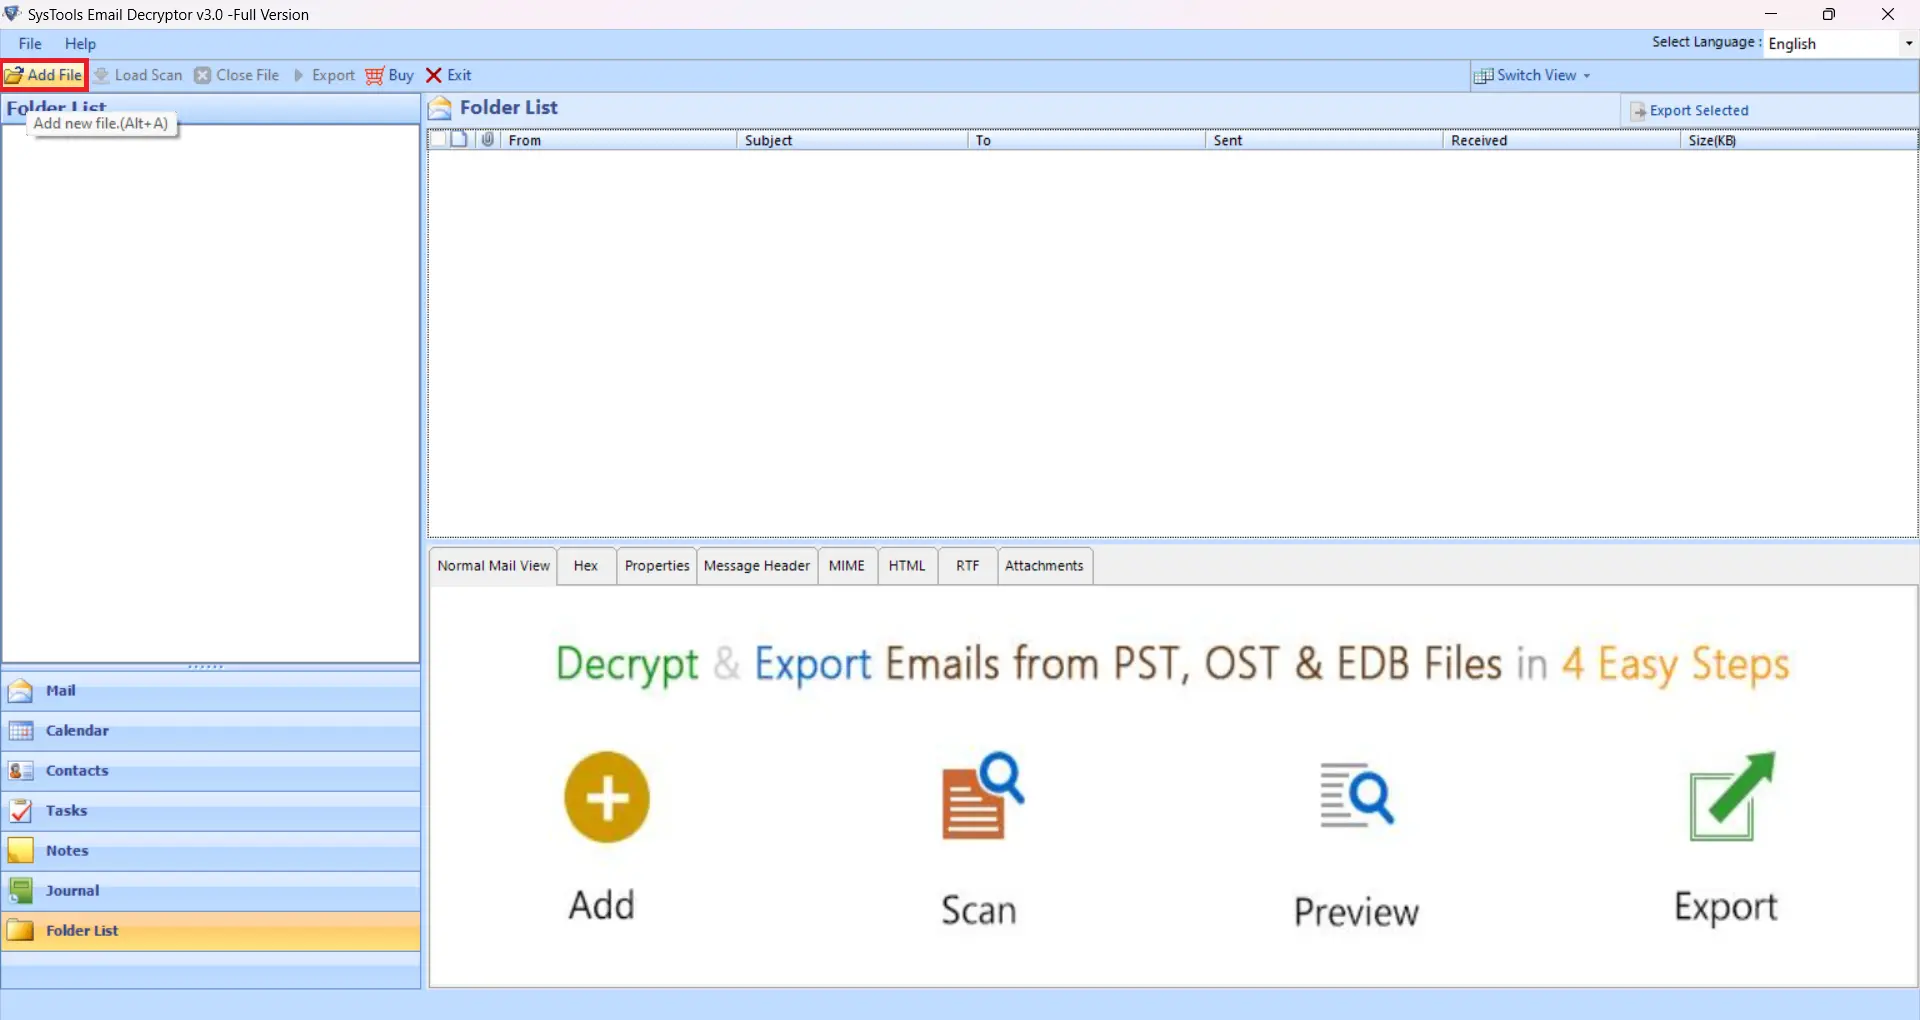Close the SysTools Email Decryptor window

point(1888,14)
